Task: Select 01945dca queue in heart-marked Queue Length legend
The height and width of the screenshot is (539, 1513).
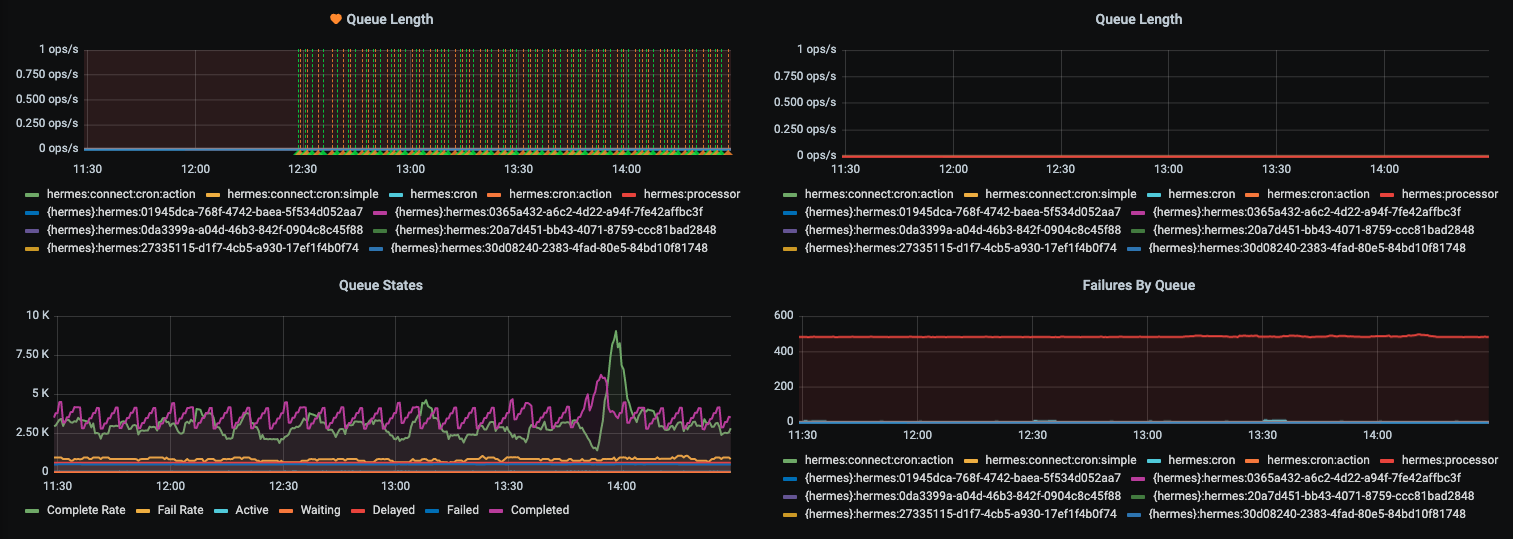Action: (x=204, y=212)
